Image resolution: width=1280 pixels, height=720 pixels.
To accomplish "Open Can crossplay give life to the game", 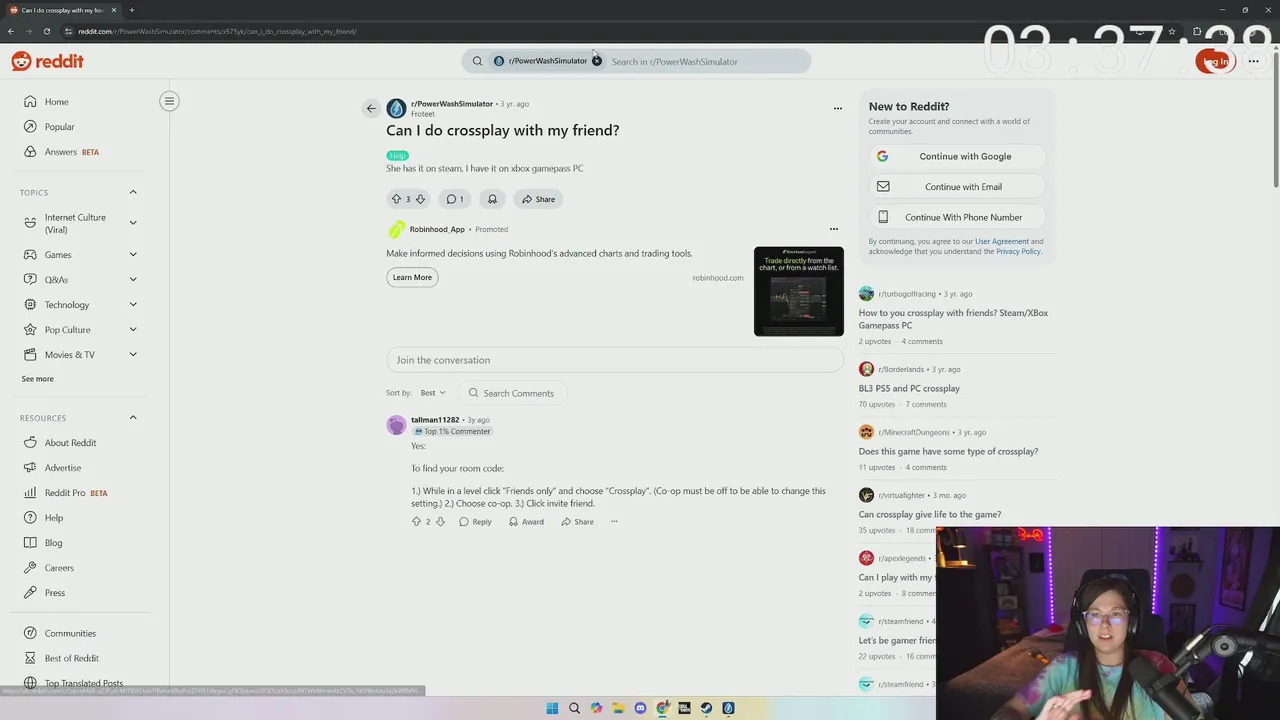I will pos(929,514).
